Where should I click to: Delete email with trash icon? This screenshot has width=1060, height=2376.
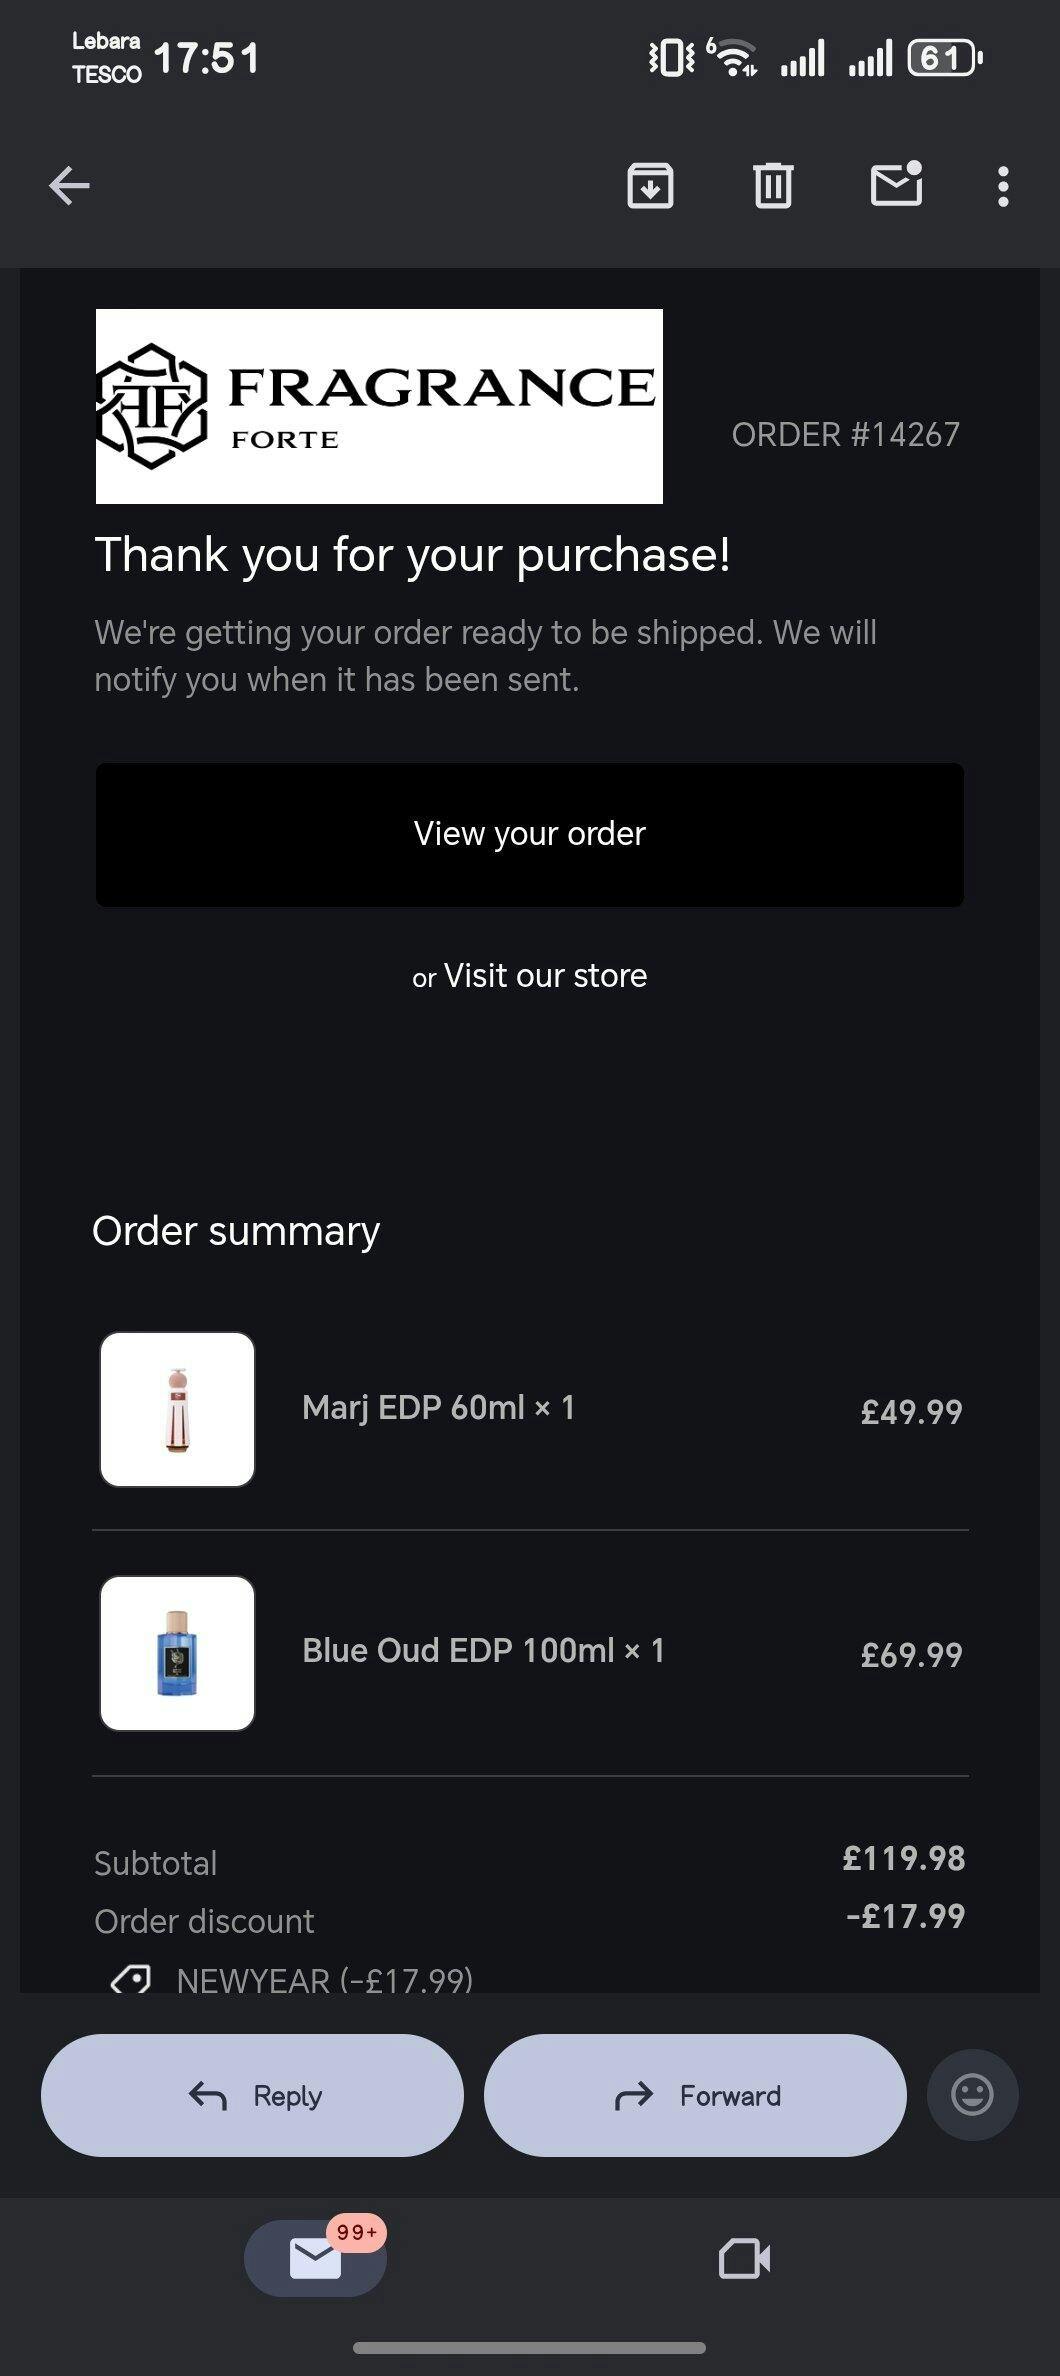(773, 186)
